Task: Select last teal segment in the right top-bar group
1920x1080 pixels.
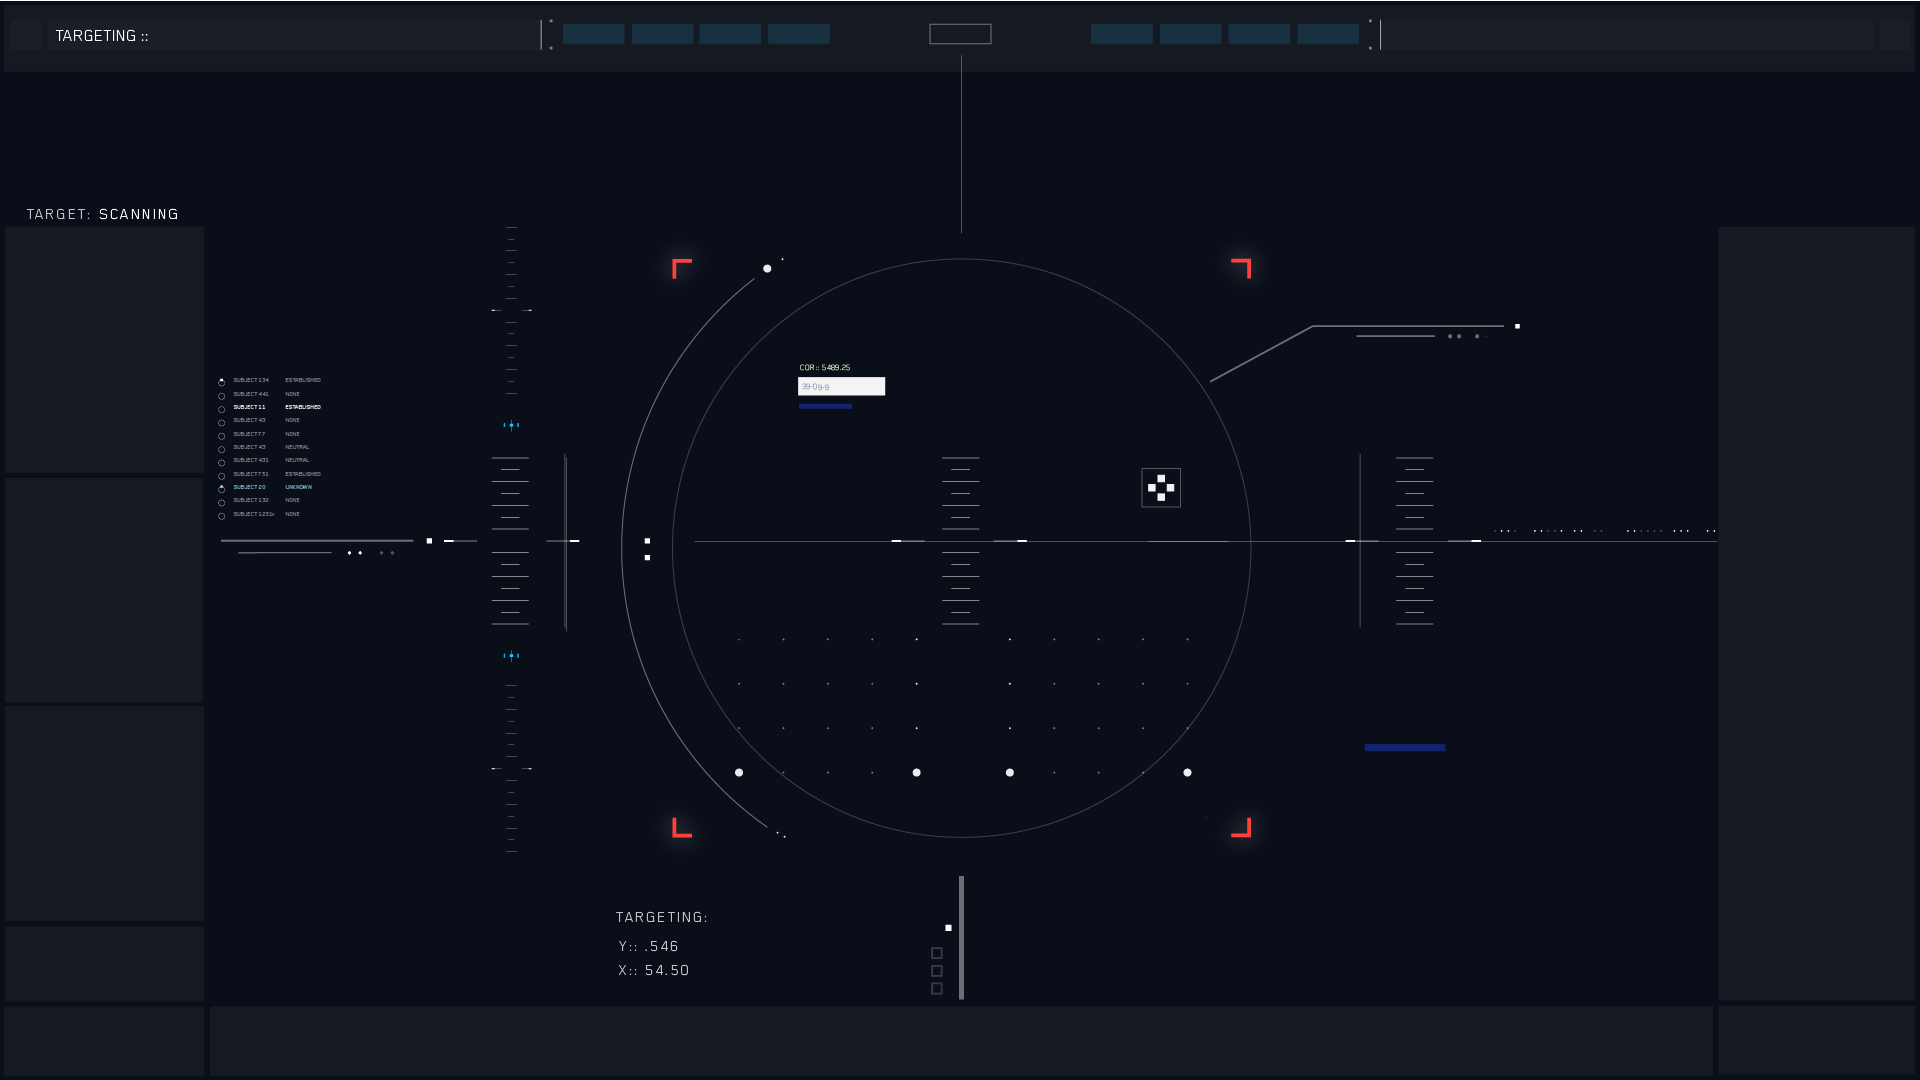Action: pos(1328,34)
